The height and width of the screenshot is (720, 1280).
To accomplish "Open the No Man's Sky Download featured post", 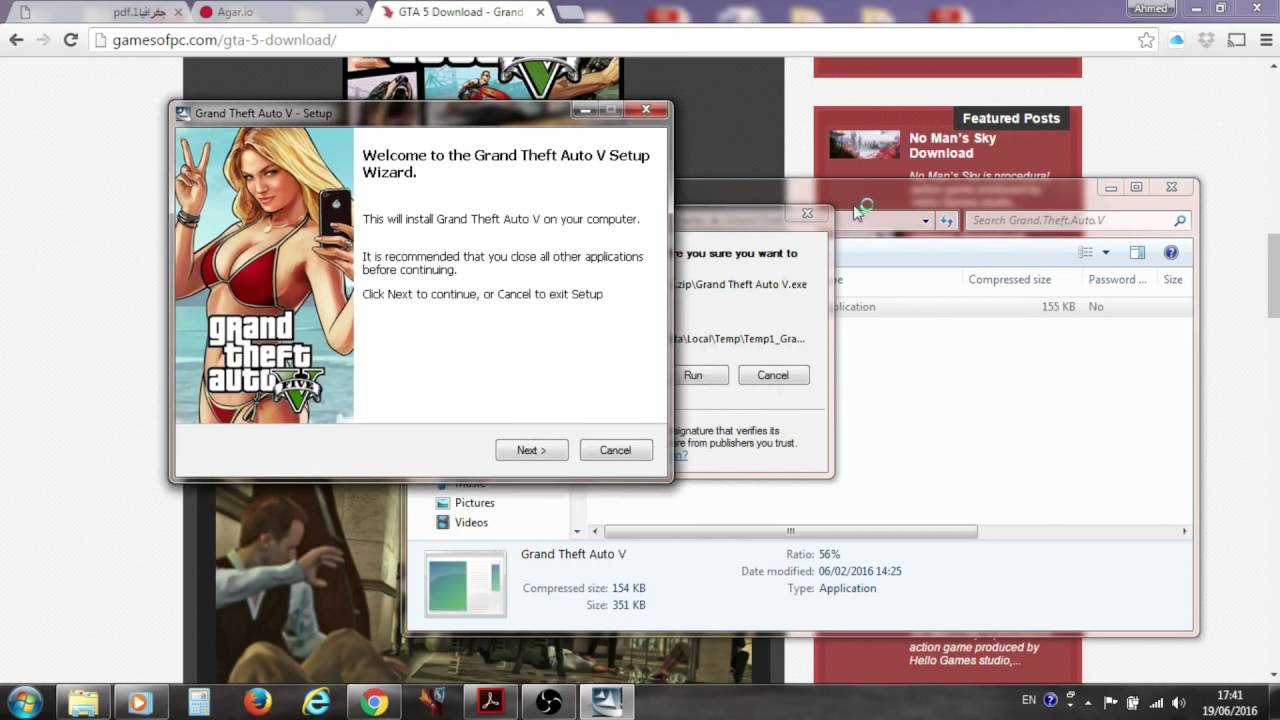I will [x=952, y=146].
